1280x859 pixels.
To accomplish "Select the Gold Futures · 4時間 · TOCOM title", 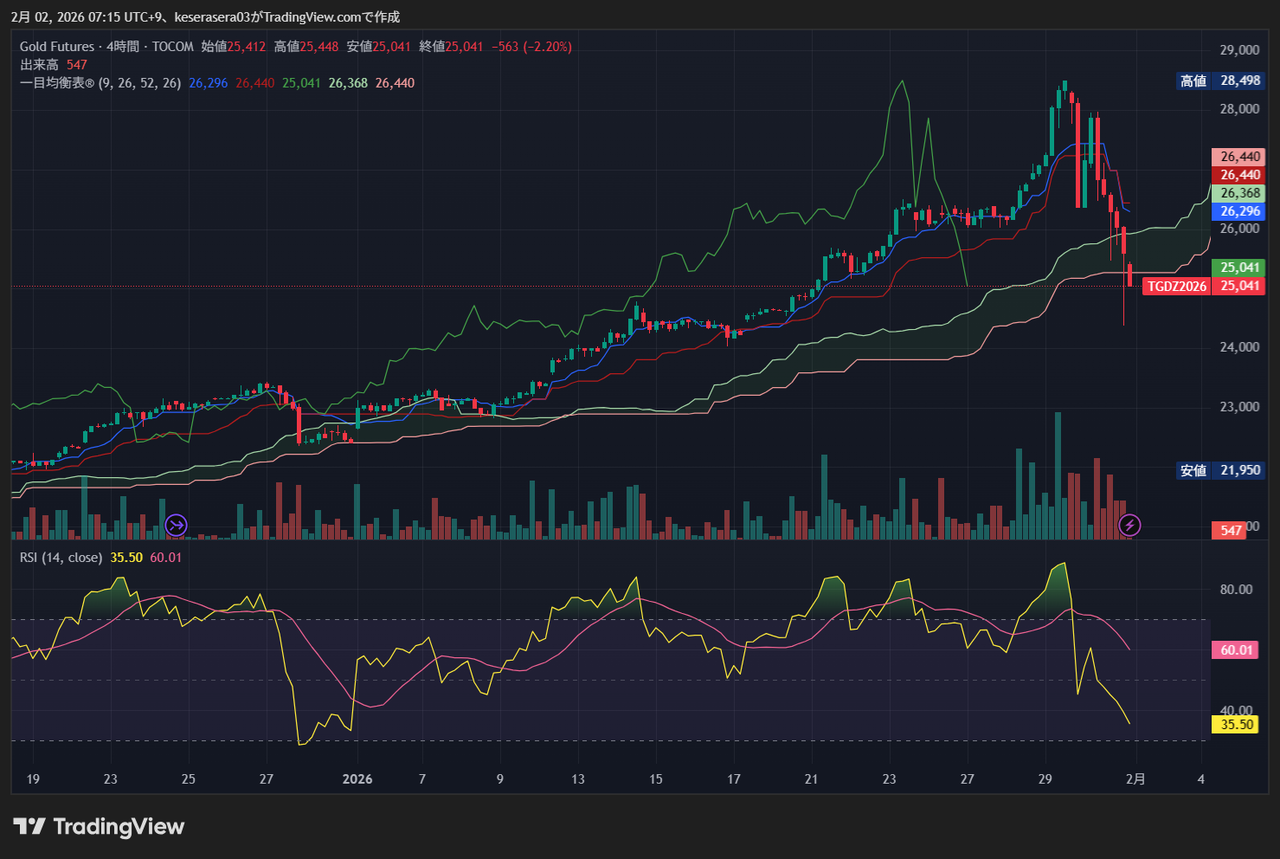I will pos(107,46).
